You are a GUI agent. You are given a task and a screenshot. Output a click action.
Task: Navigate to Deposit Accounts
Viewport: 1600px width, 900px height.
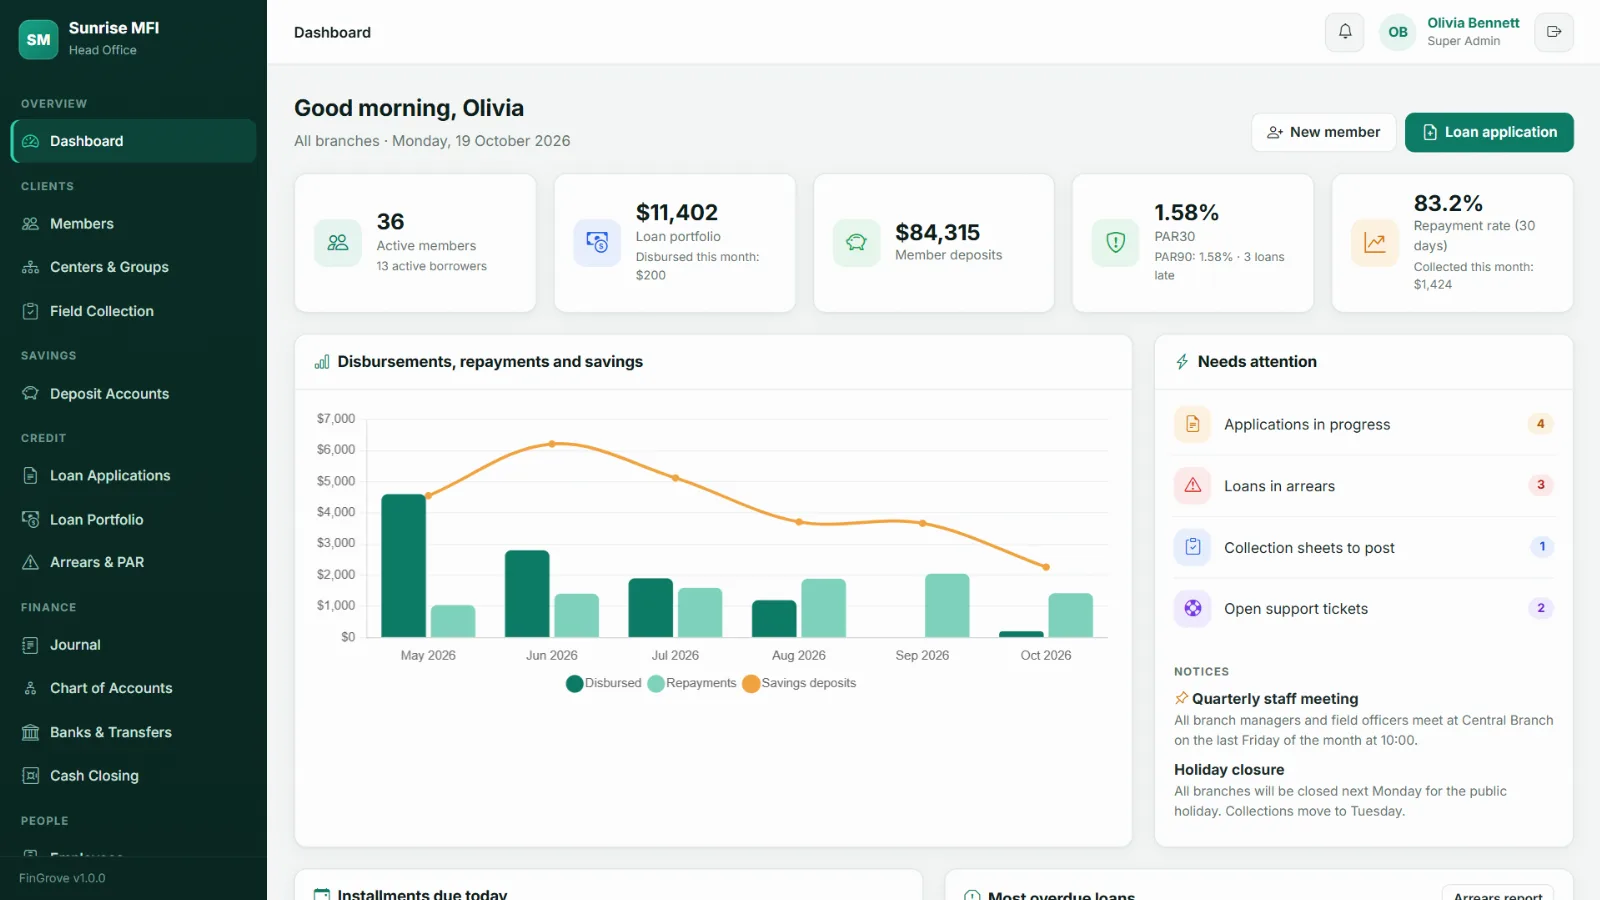coord(133,394)
